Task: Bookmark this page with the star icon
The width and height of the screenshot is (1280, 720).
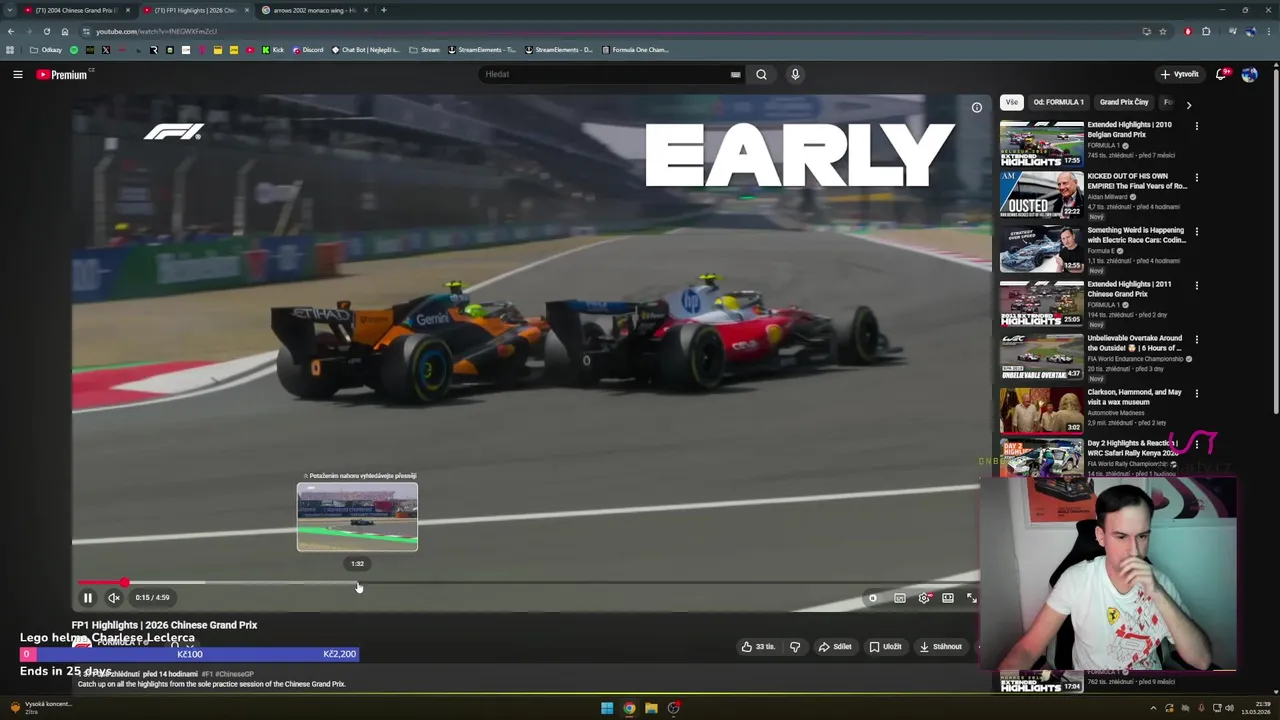Action: click(x=1162, y=31)
